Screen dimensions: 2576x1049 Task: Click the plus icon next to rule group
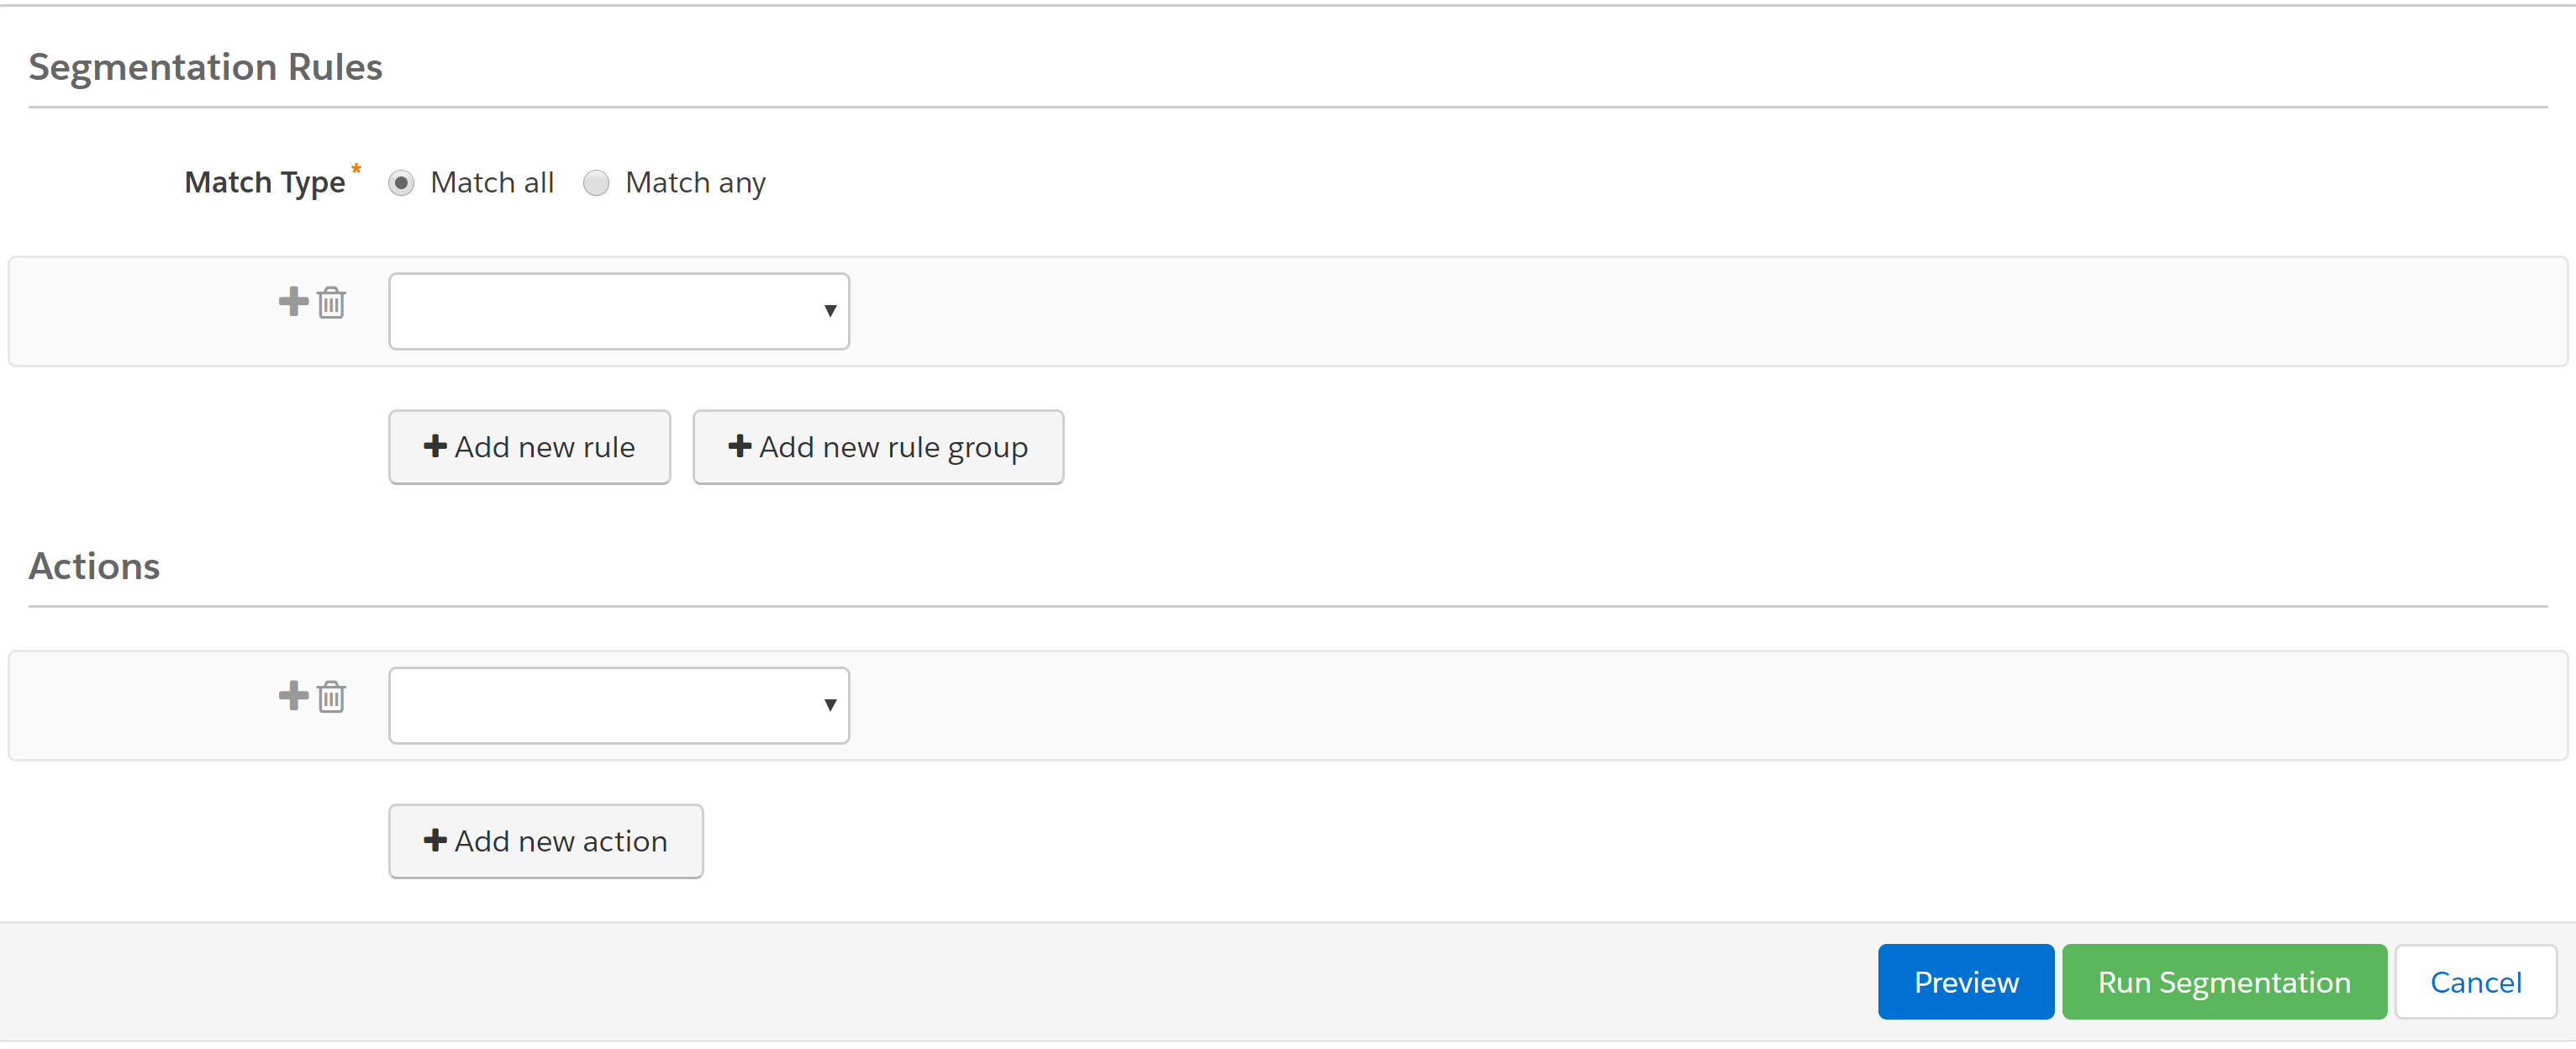point(292,309)
